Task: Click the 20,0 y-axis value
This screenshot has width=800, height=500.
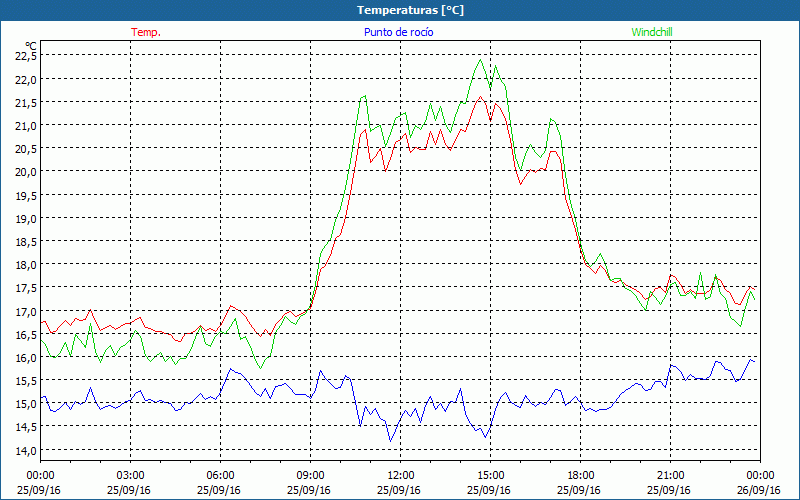Action: click(27, 171)
